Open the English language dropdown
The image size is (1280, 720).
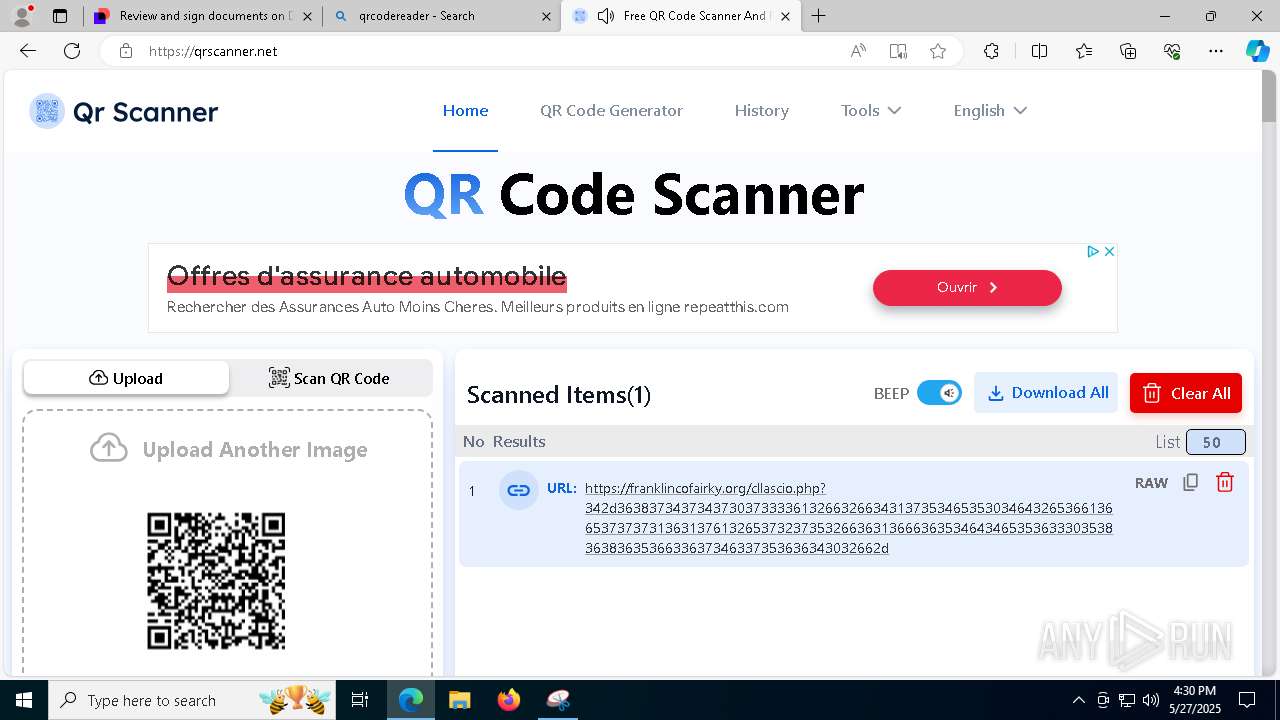[990, 111]
